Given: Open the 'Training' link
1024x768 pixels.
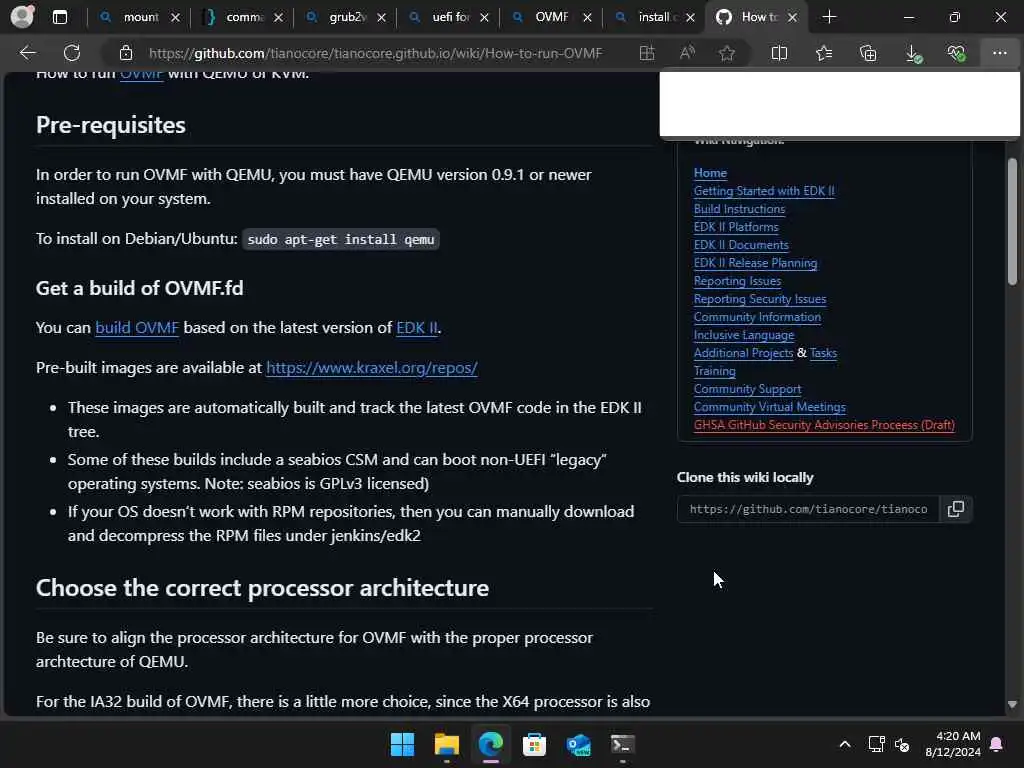Looking at the screenshot, I should [x=714, y=371].
